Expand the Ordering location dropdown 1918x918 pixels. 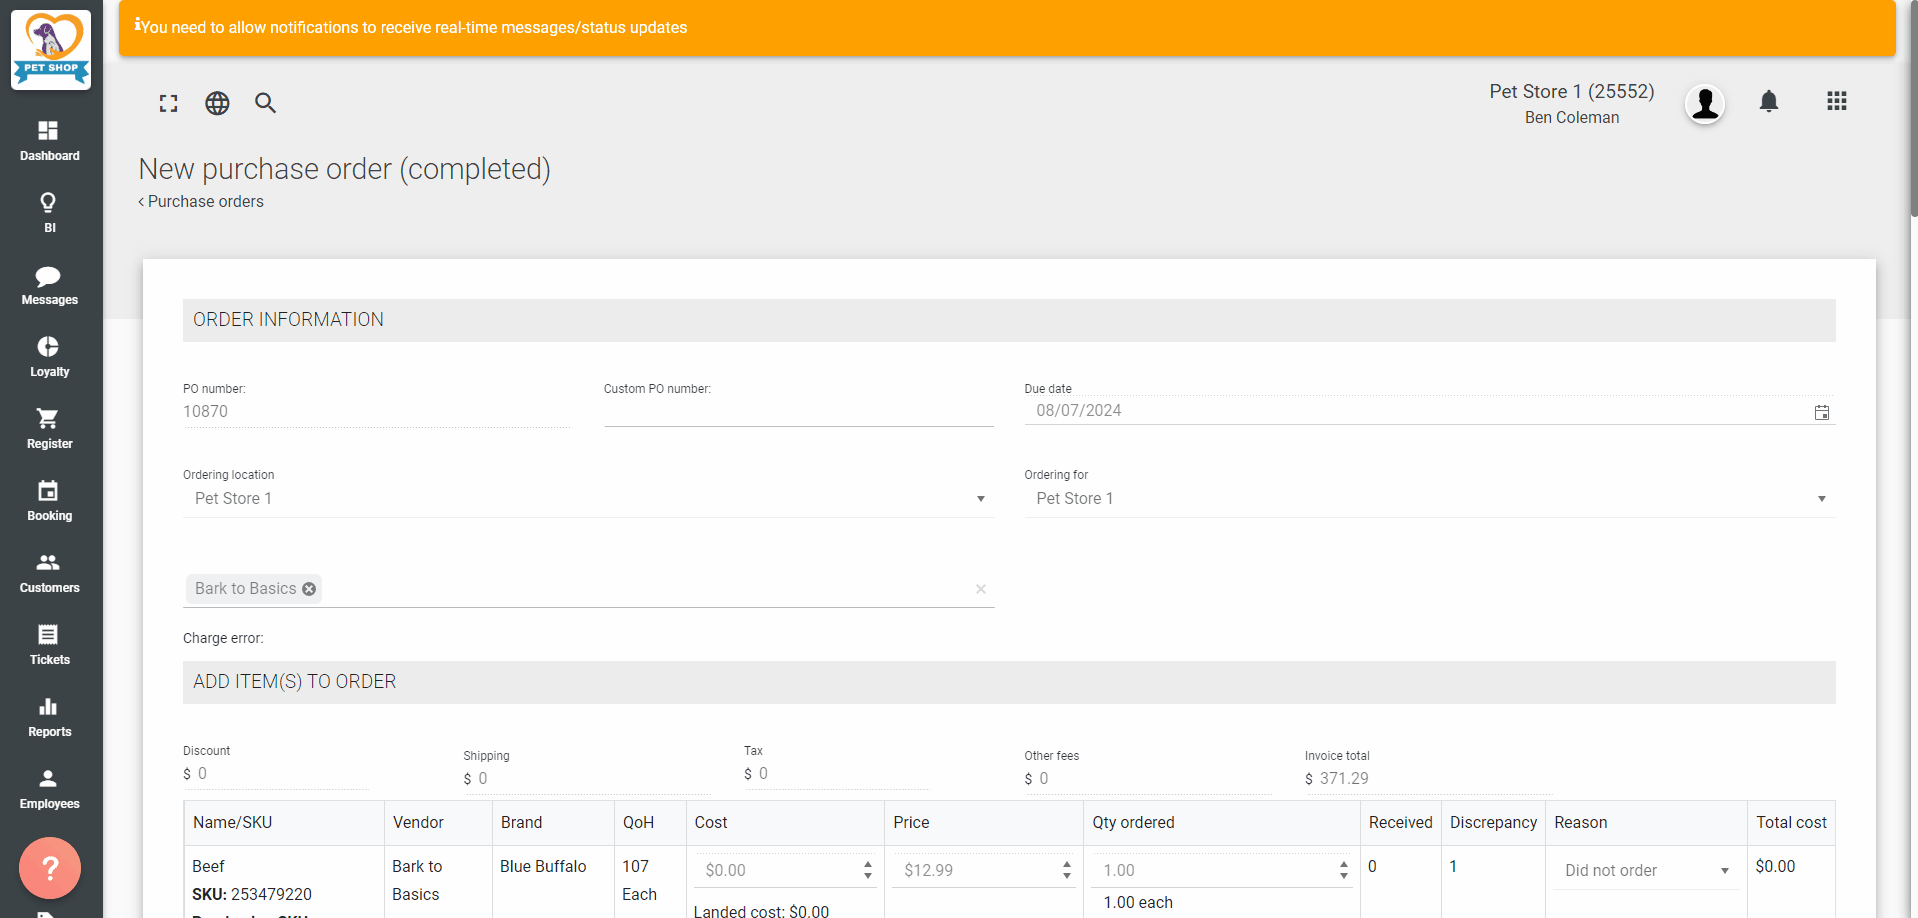[981, 499]
